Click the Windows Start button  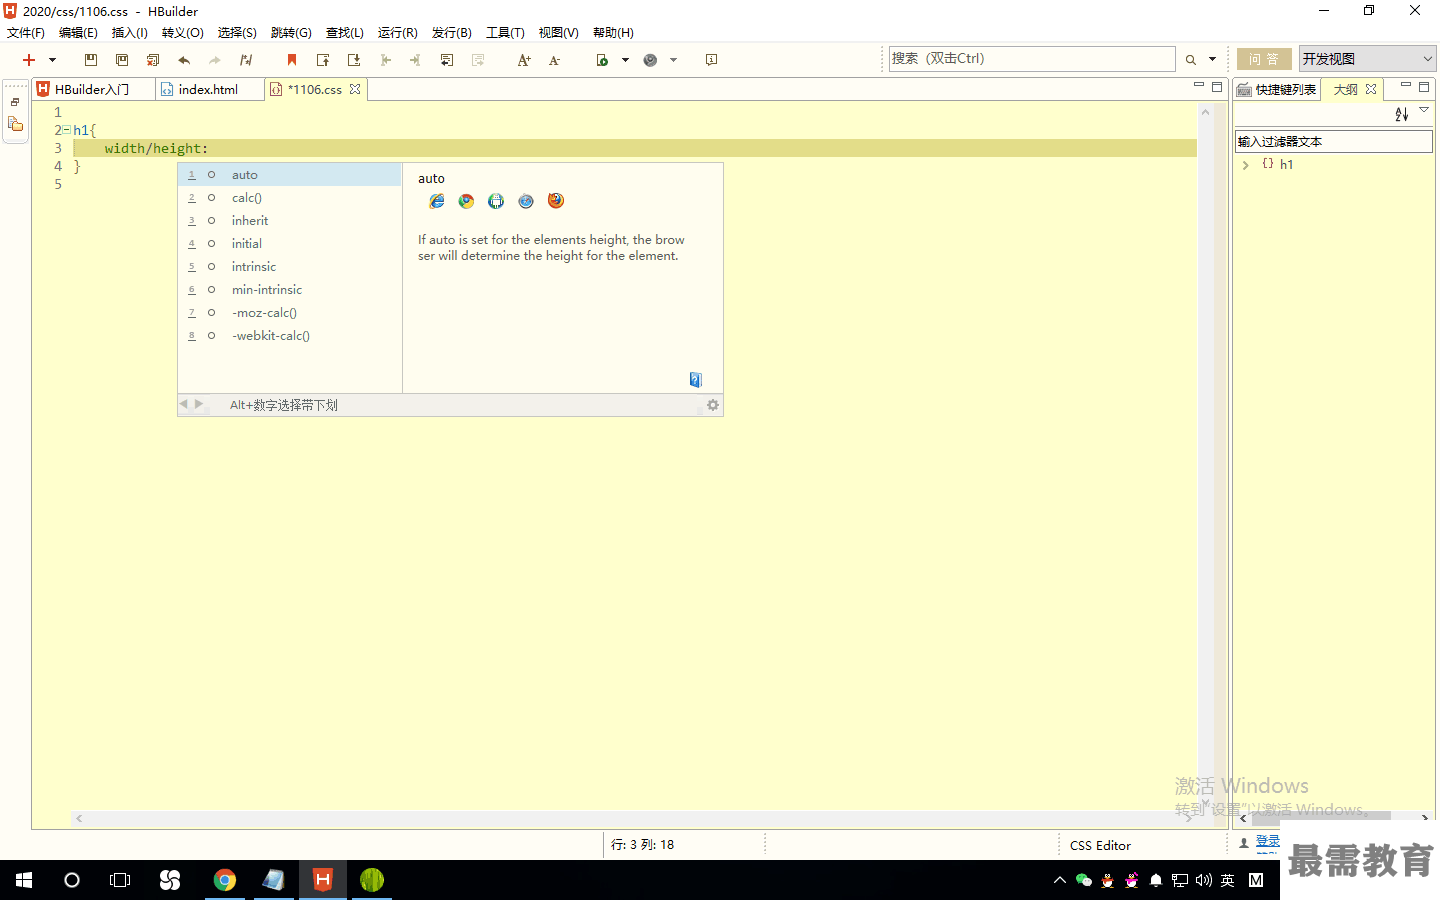(24, 880)
